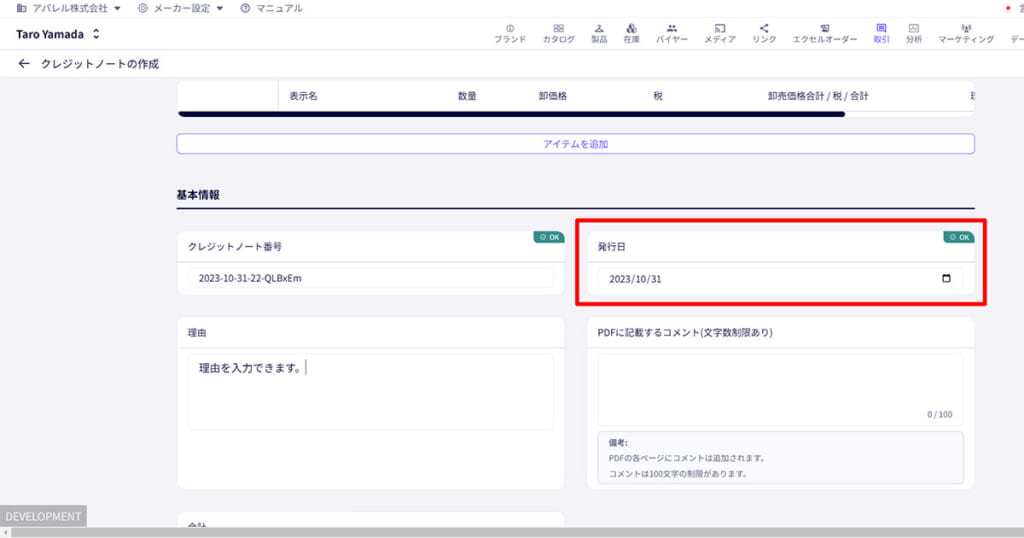Screen dimensions: 1024x538
Task: Open the マニュアル help link
Action: (x=272, y=8)
